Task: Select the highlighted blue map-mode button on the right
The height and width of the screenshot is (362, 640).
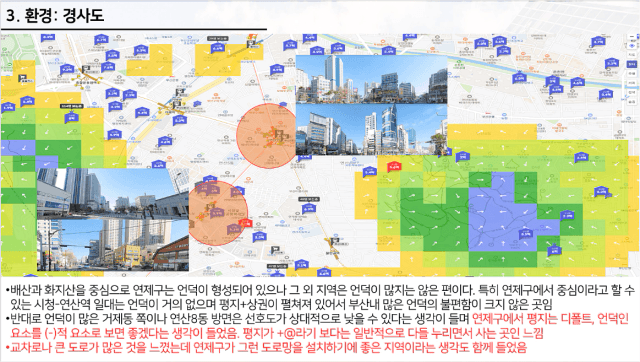Action: [x=632, y=64]
